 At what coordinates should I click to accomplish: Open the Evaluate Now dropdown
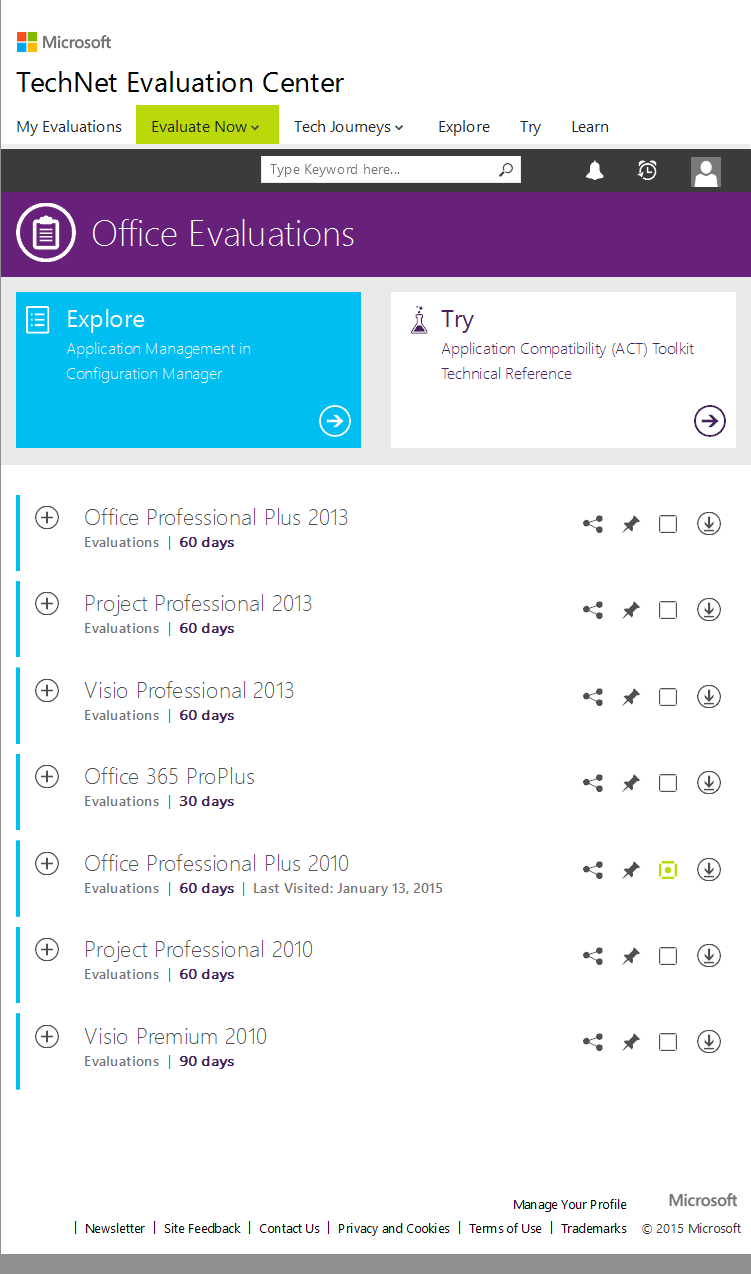tap(207, 125)
